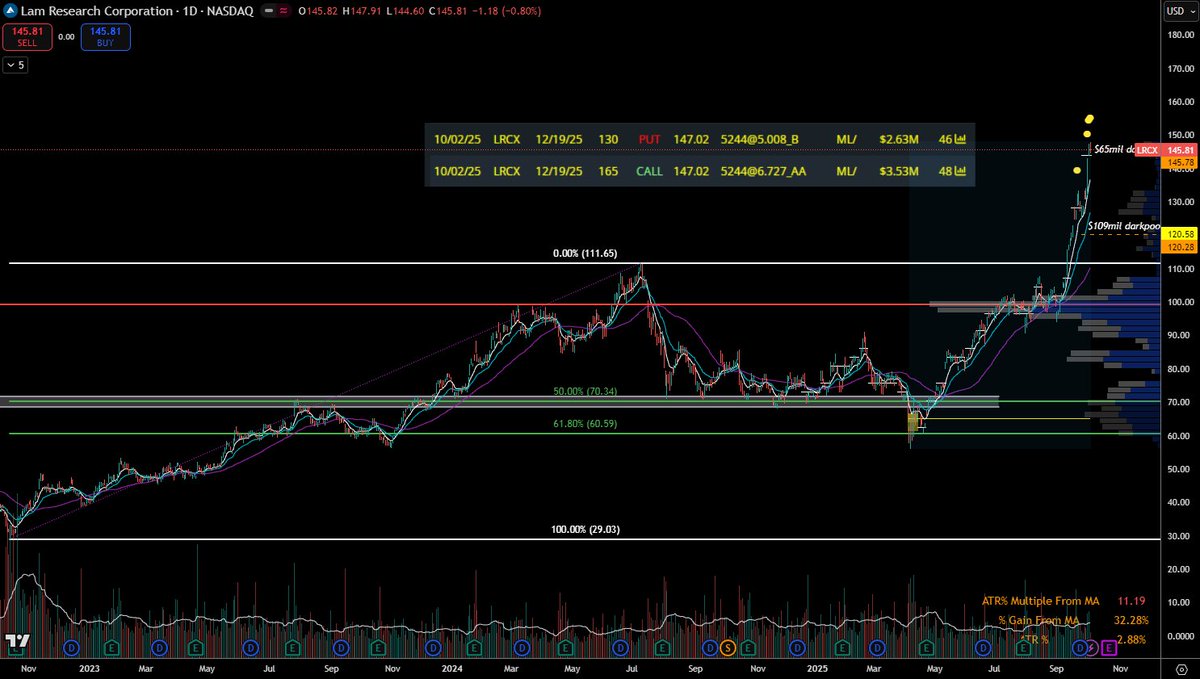Click the 50.00% (70.34) Fibonacci label

pos(586,391)
